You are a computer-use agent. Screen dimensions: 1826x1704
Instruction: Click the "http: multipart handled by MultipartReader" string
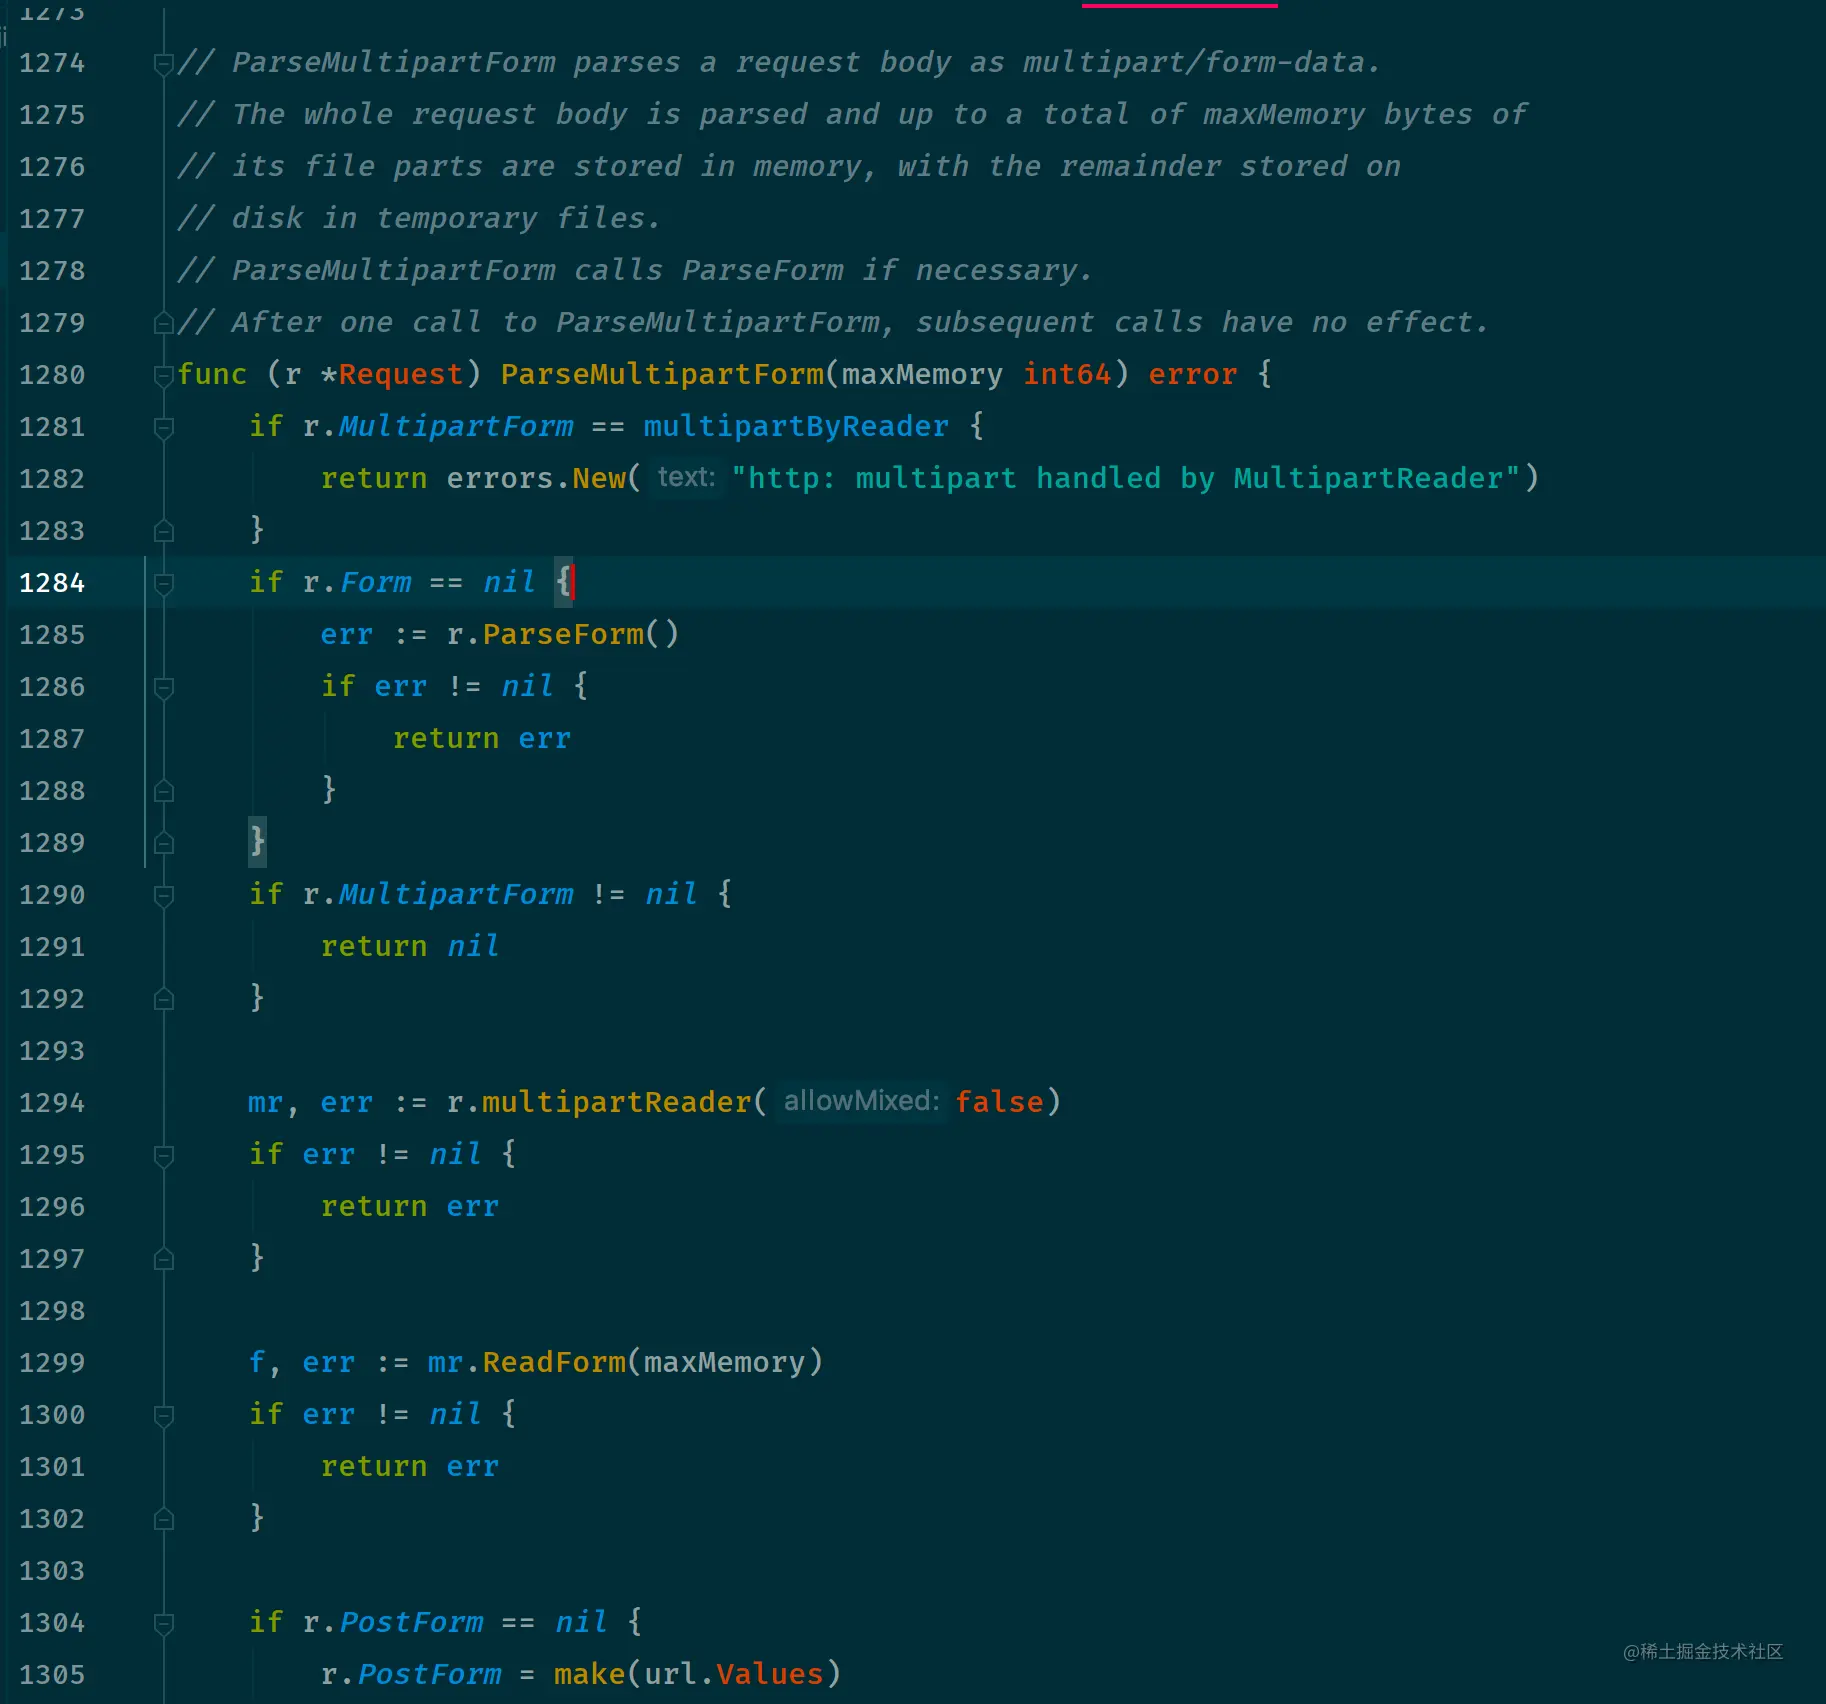tap(1126, 478)
